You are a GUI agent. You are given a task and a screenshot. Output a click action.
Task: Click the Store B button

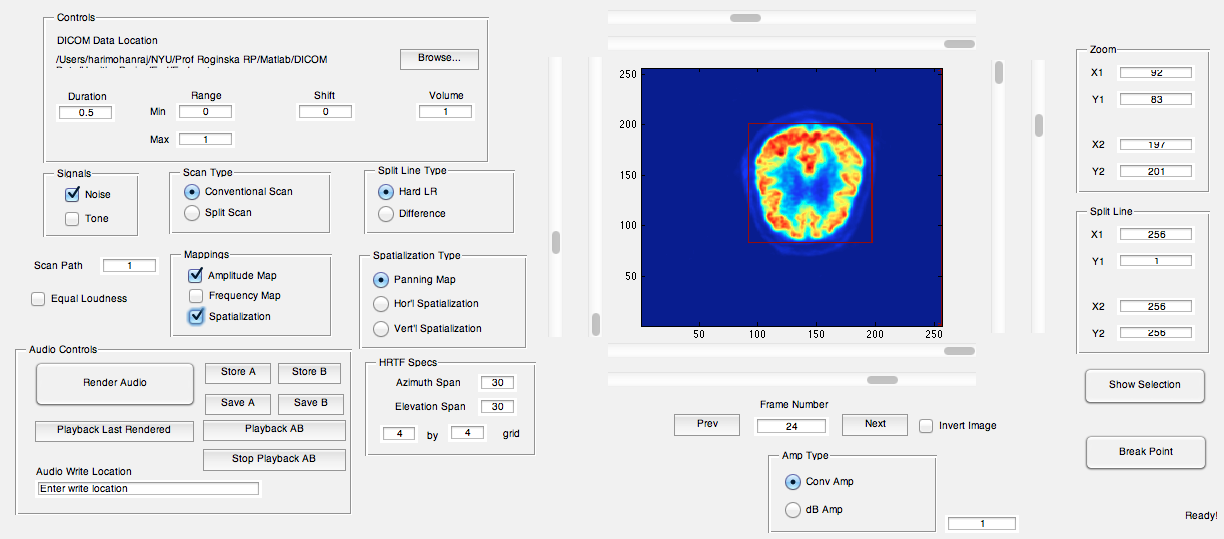pyautogui.click(x=309, y=372)
